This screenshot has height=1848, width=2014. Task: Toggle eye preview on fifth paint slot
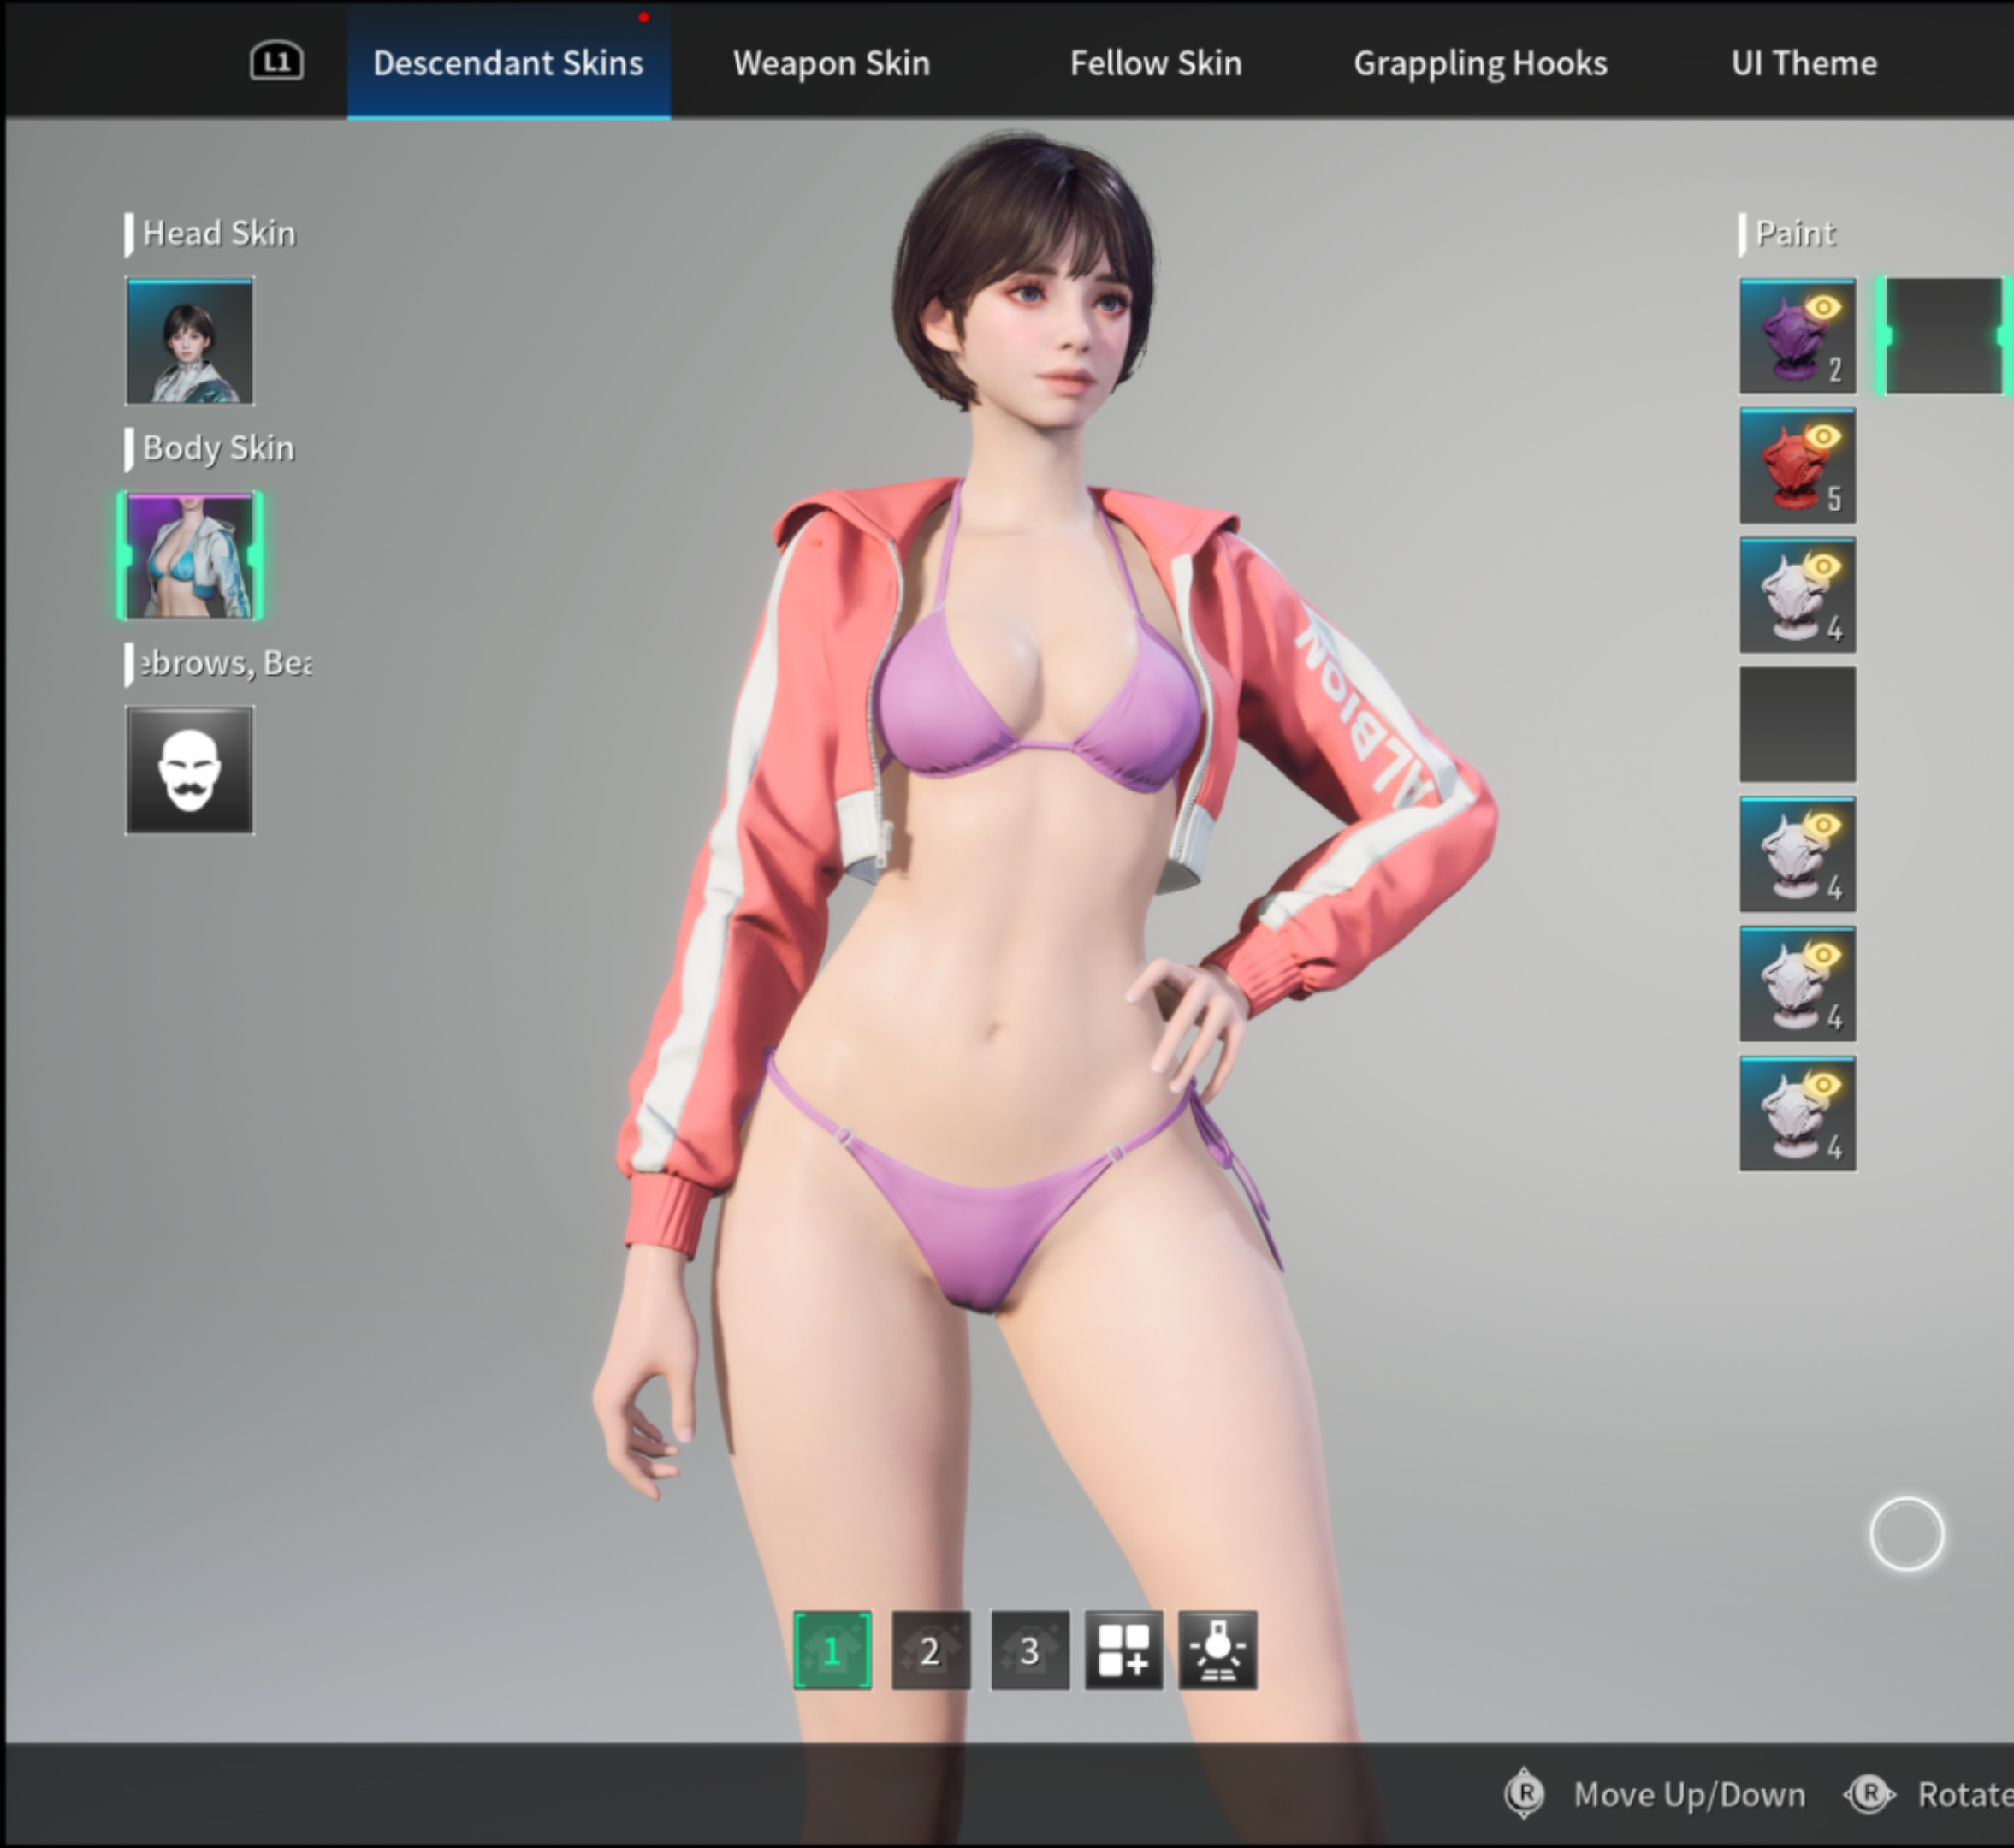tap(1824, 825)
